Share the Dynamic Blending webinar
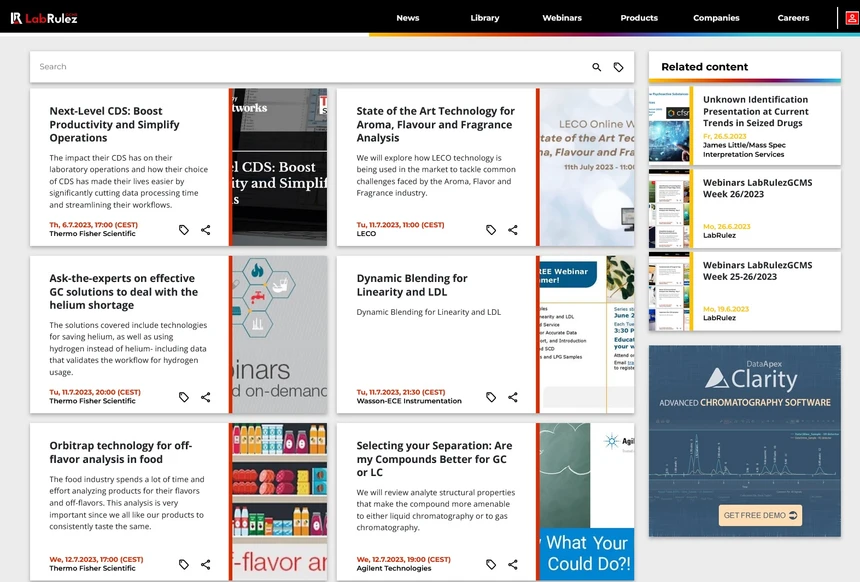860x582 pixels. pyautogui.click(x=513, y=397)
